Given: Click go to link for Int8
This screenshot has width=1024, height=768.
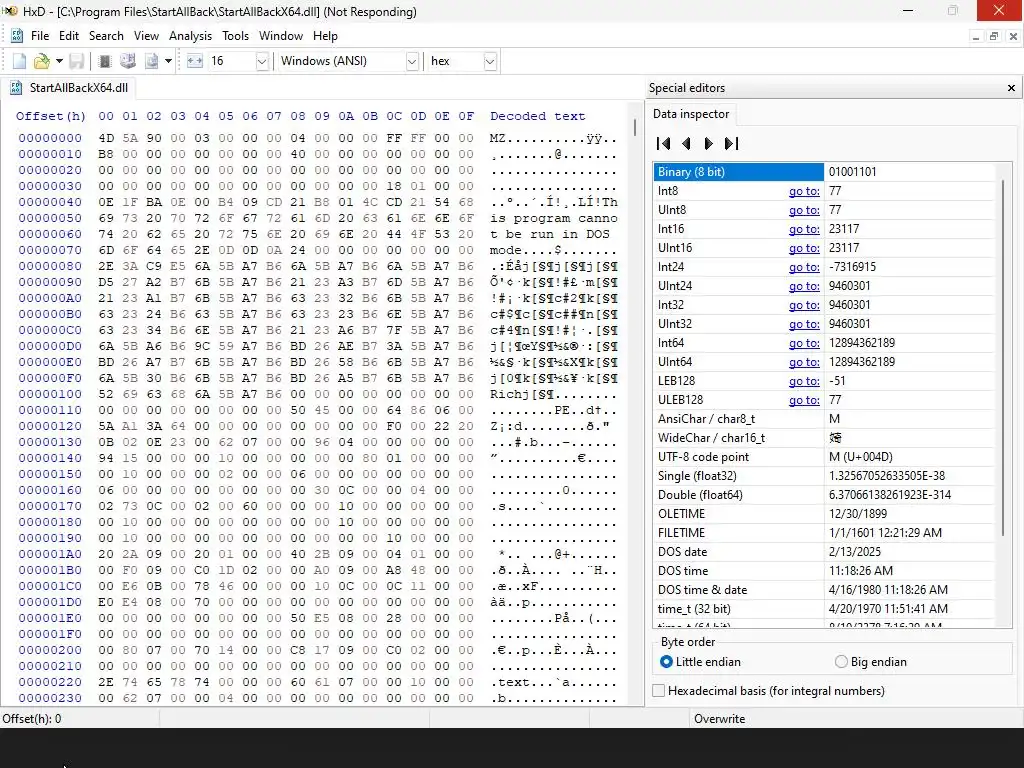Looking at the screenshot, I should point(804,191).
